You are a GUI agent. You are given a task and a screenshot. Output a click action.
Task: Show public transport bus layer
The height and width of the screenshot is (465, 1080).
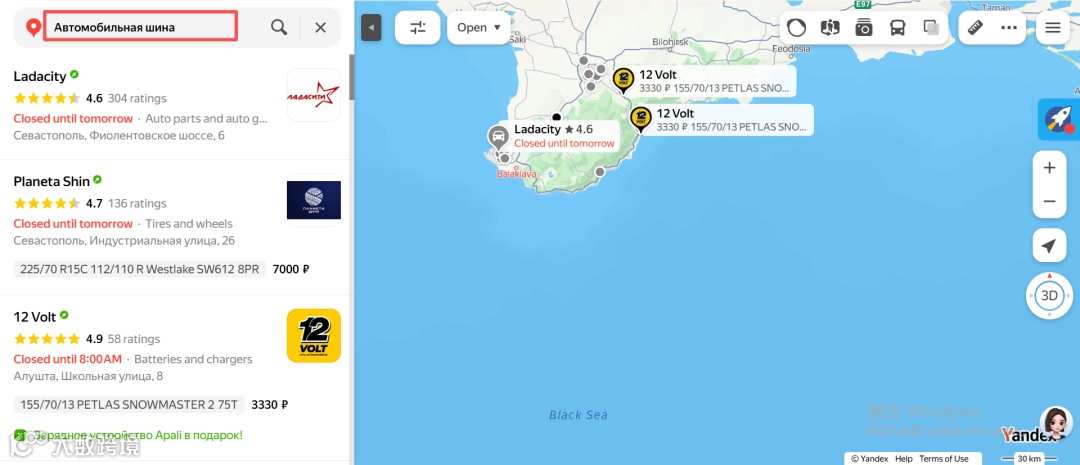[x=897, y=28]
